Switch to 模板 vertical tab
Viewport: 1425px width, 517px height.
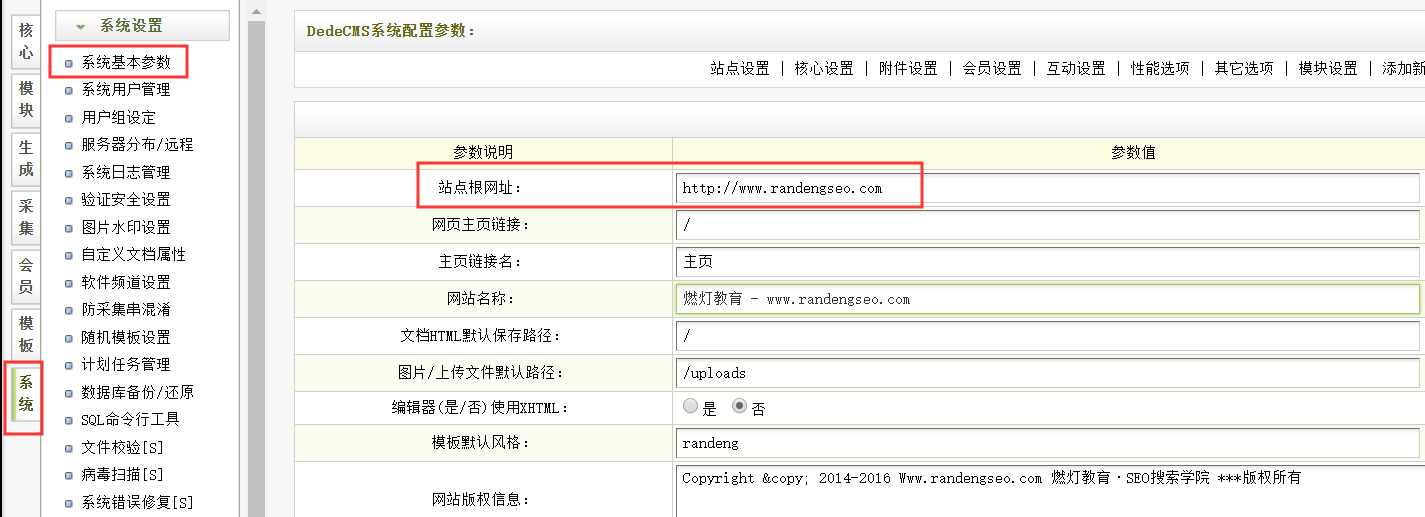26,335
